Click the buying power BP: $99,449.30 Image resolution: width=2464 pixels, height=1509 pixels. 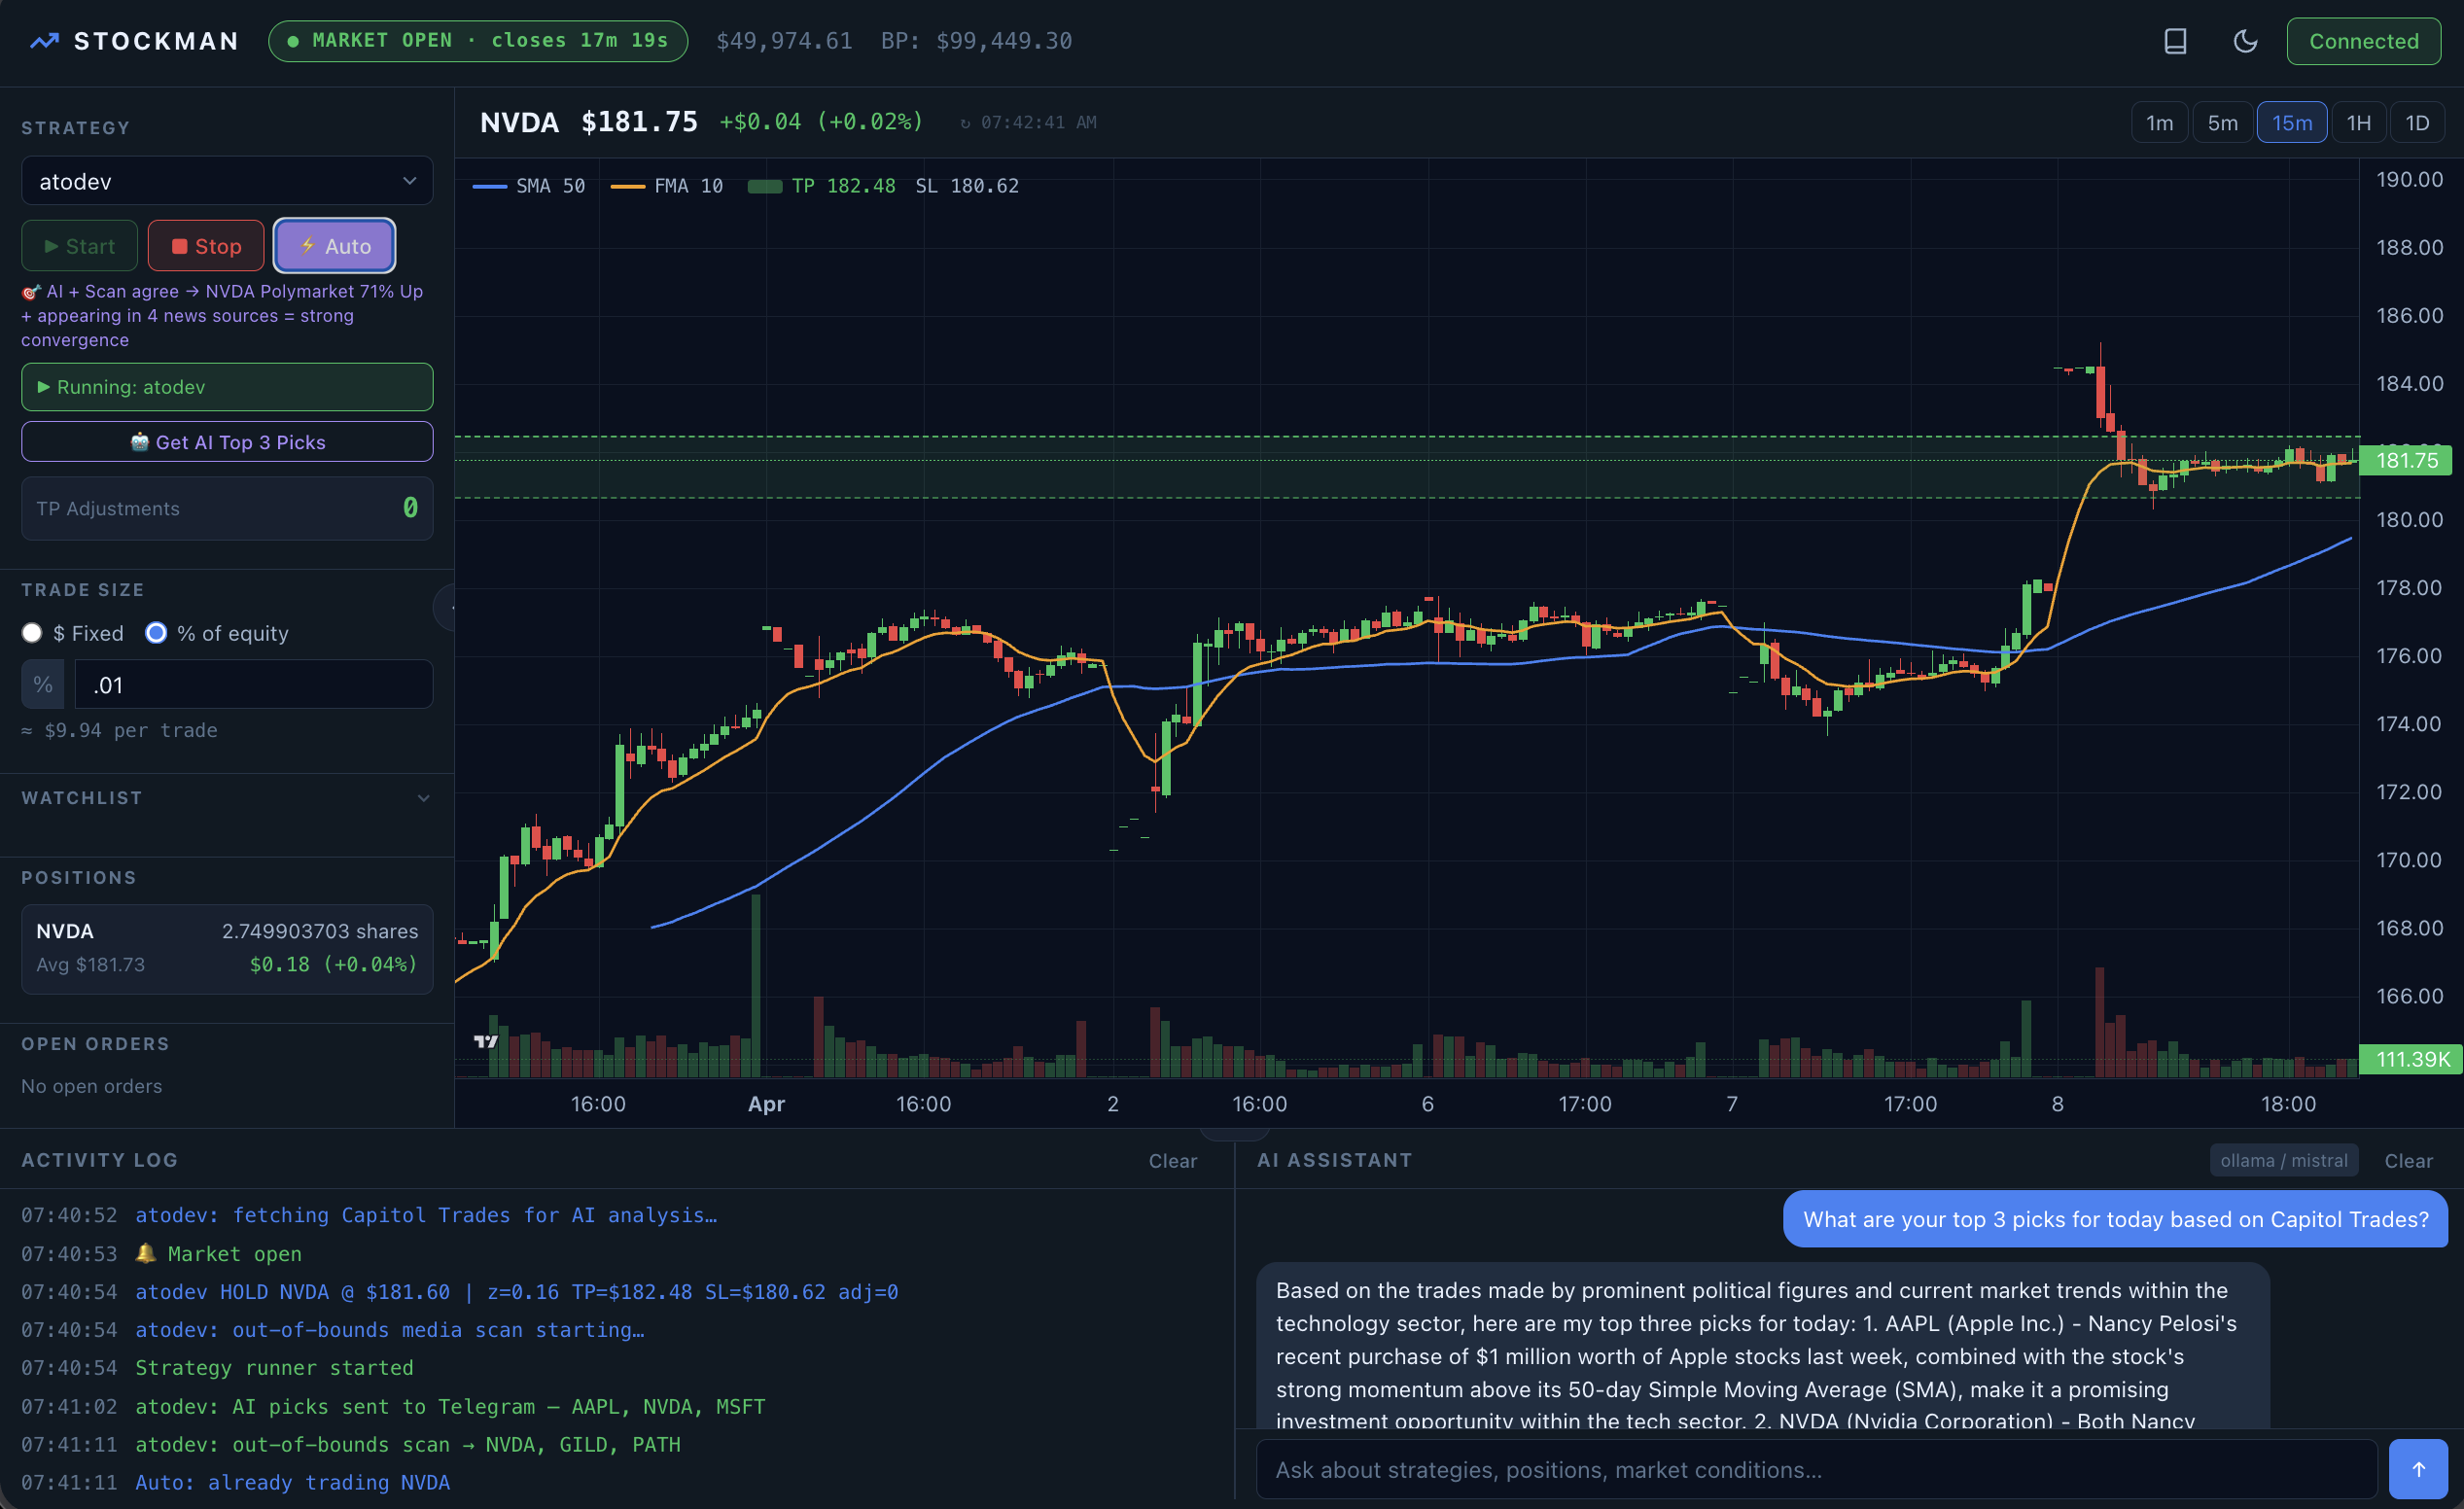[x=976, y=41]
